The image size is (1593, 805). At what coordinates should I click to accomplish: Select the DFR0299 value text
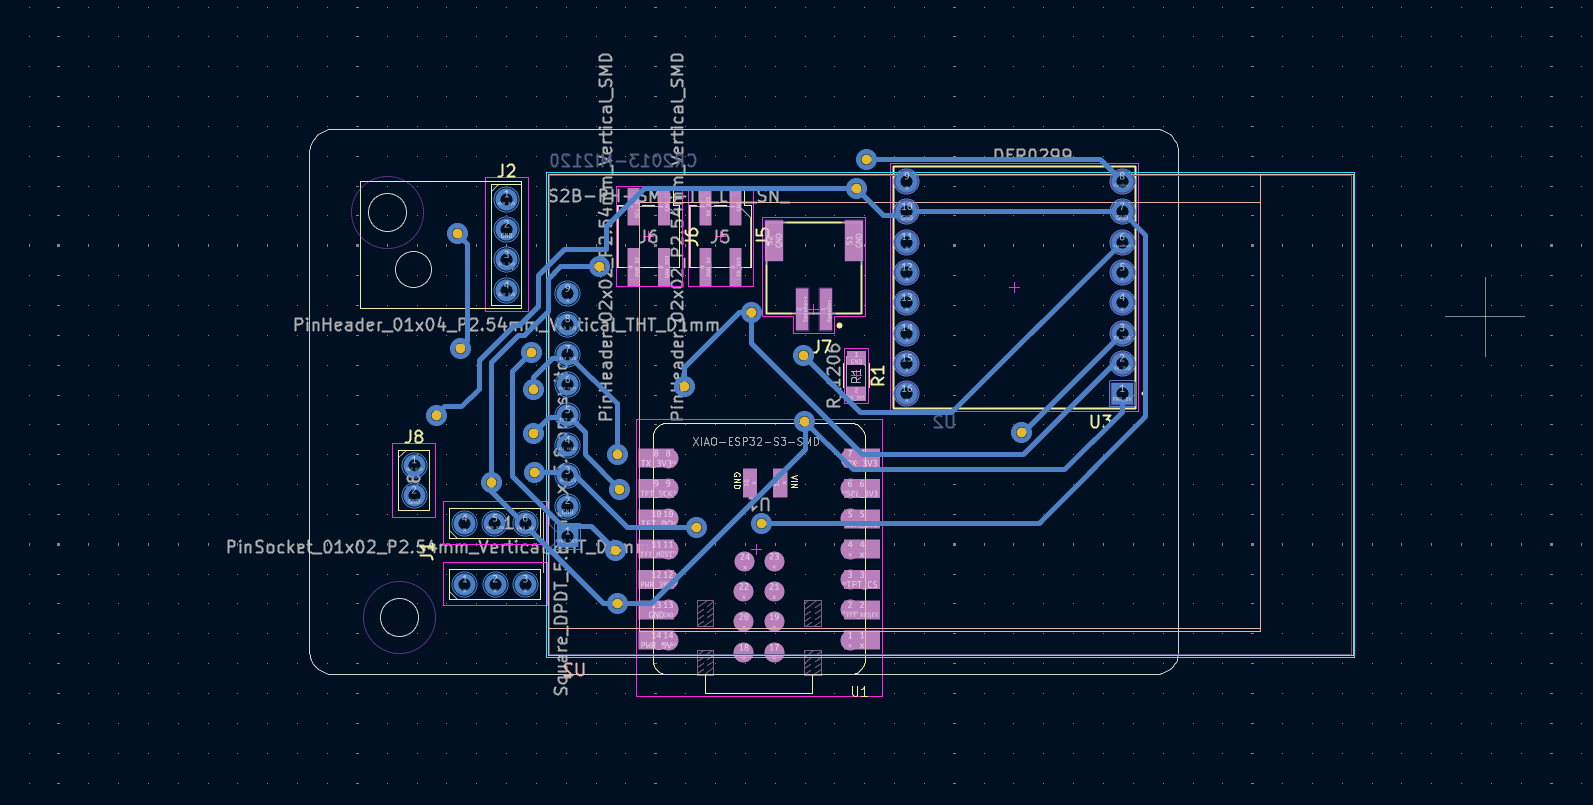point(1032,155)
